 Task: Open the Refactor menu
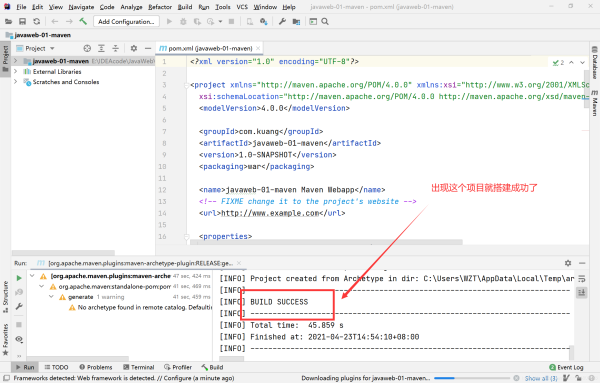[160, 7]
